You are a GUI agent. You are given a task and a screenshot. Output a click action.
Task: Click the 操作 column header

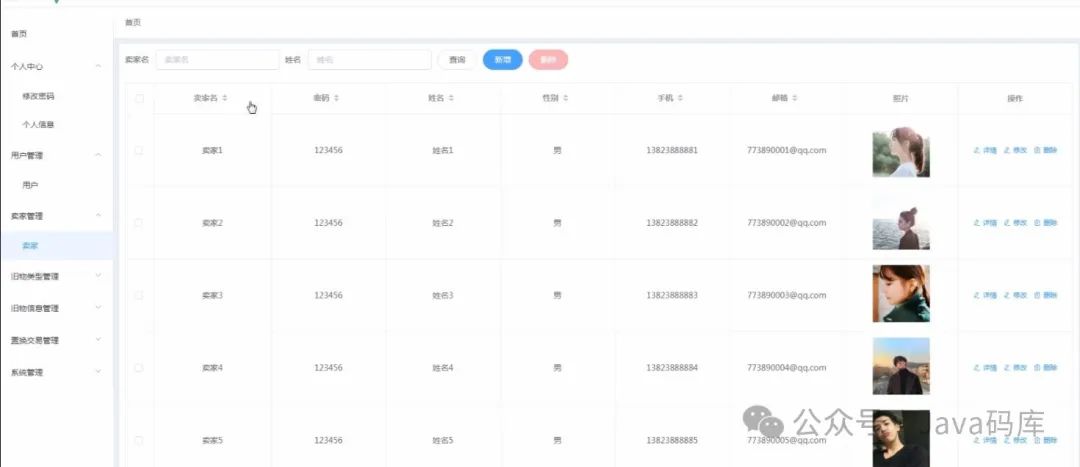point(1015,98)
